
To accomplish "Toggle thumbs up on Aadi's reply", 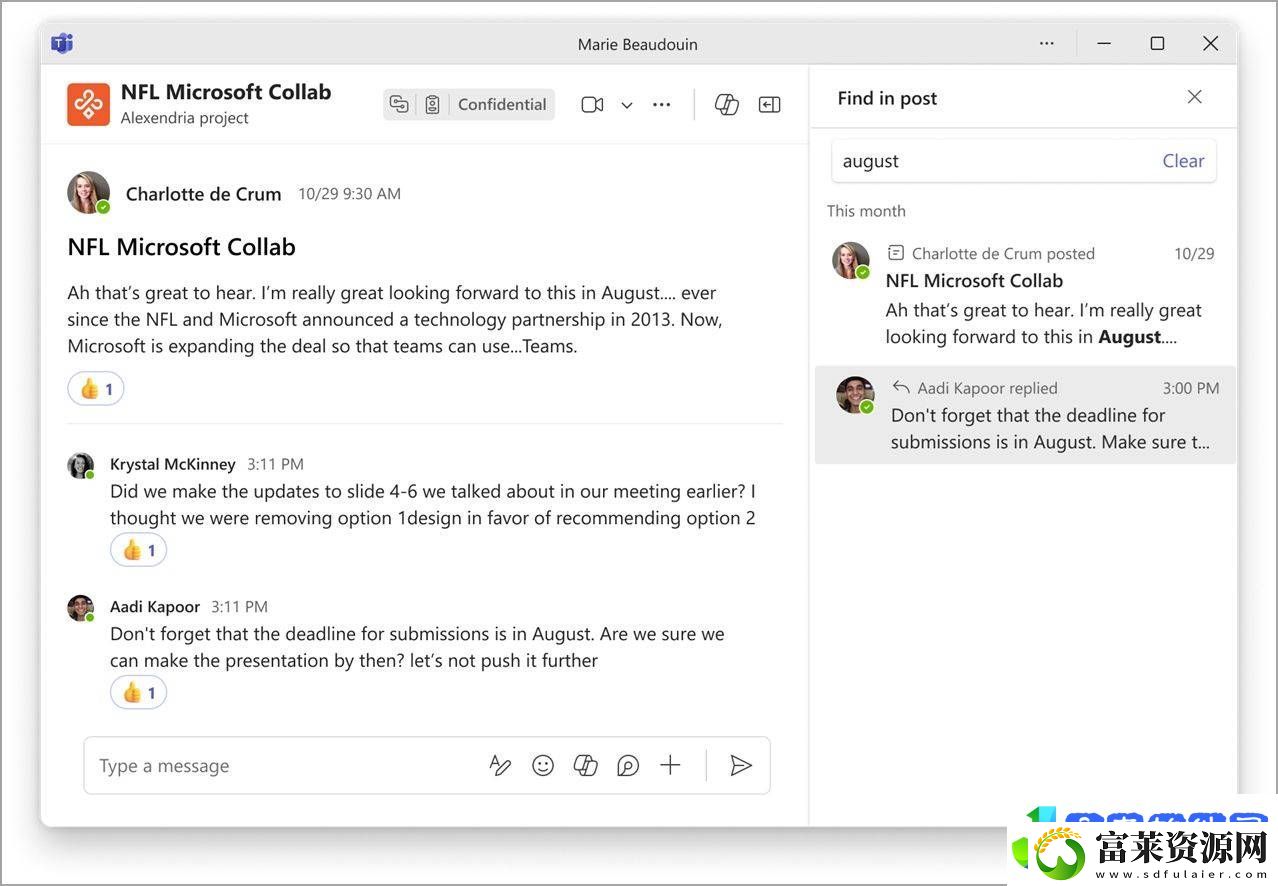I will tap(138, 692).
